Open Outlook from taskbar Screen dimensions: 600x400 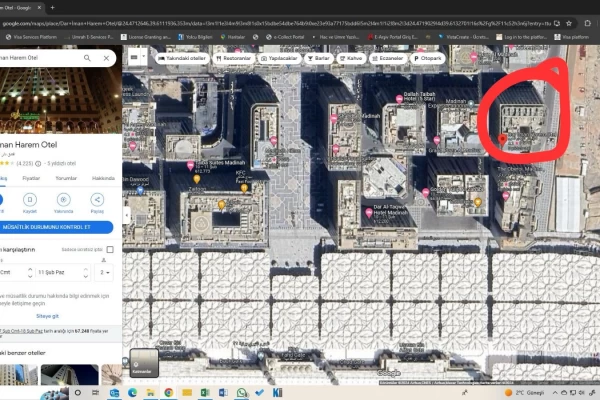114,393
